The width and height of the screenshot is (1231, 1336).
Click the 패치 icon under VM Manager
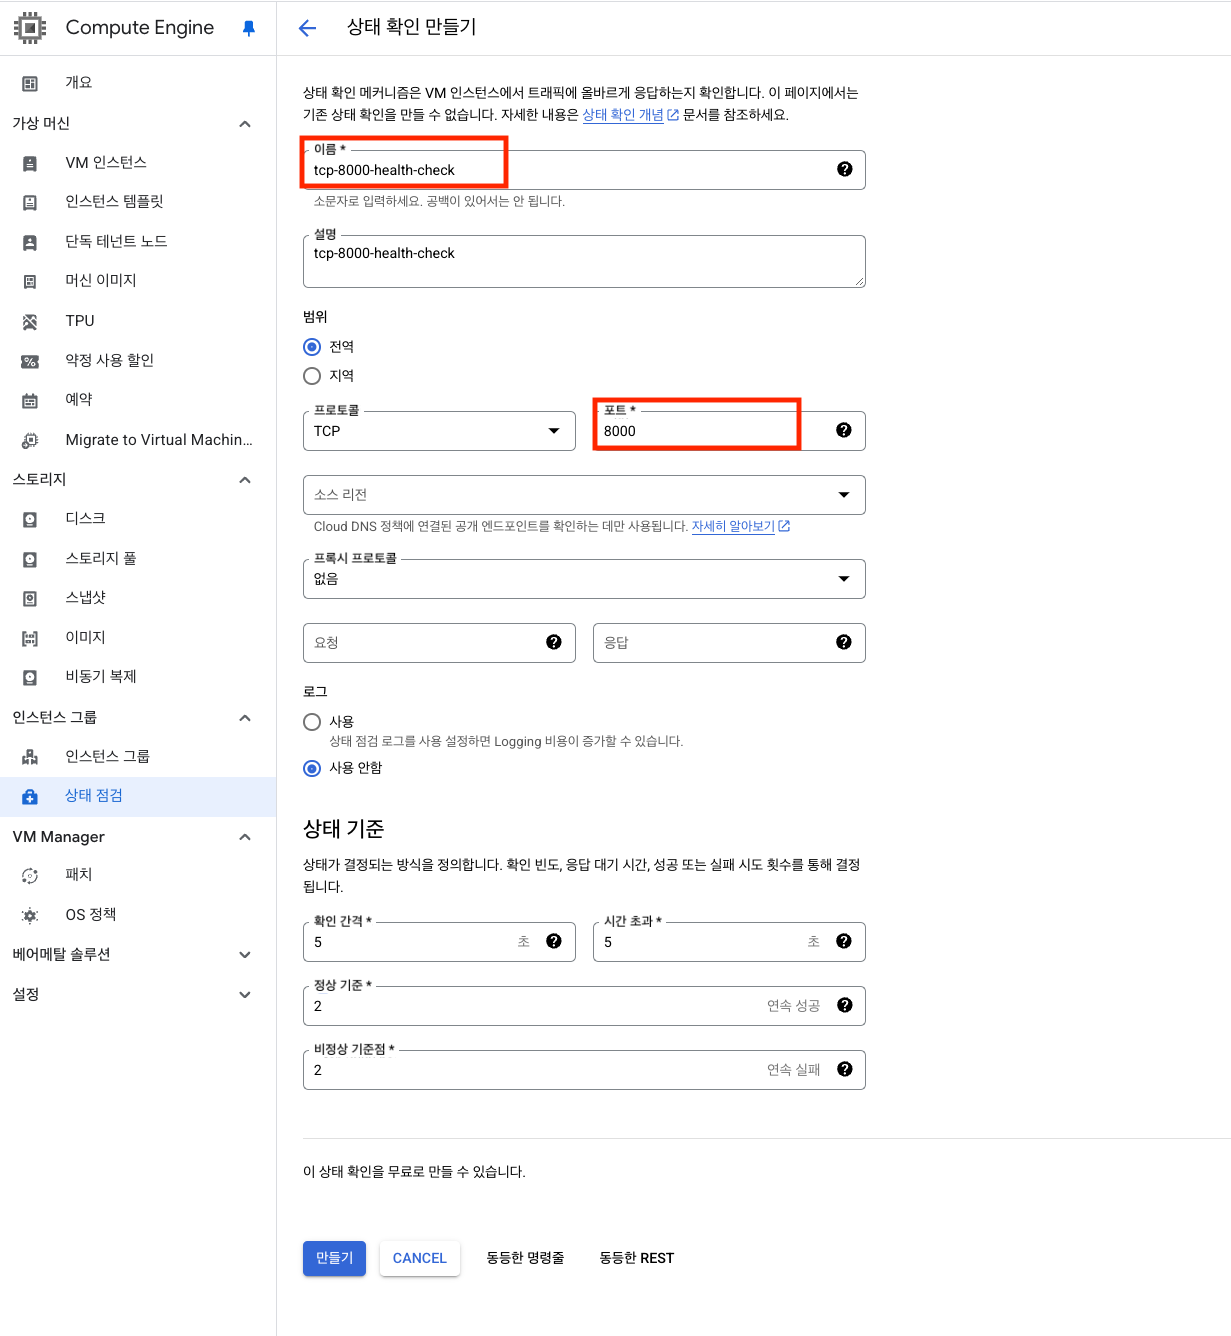click(30, 875)
